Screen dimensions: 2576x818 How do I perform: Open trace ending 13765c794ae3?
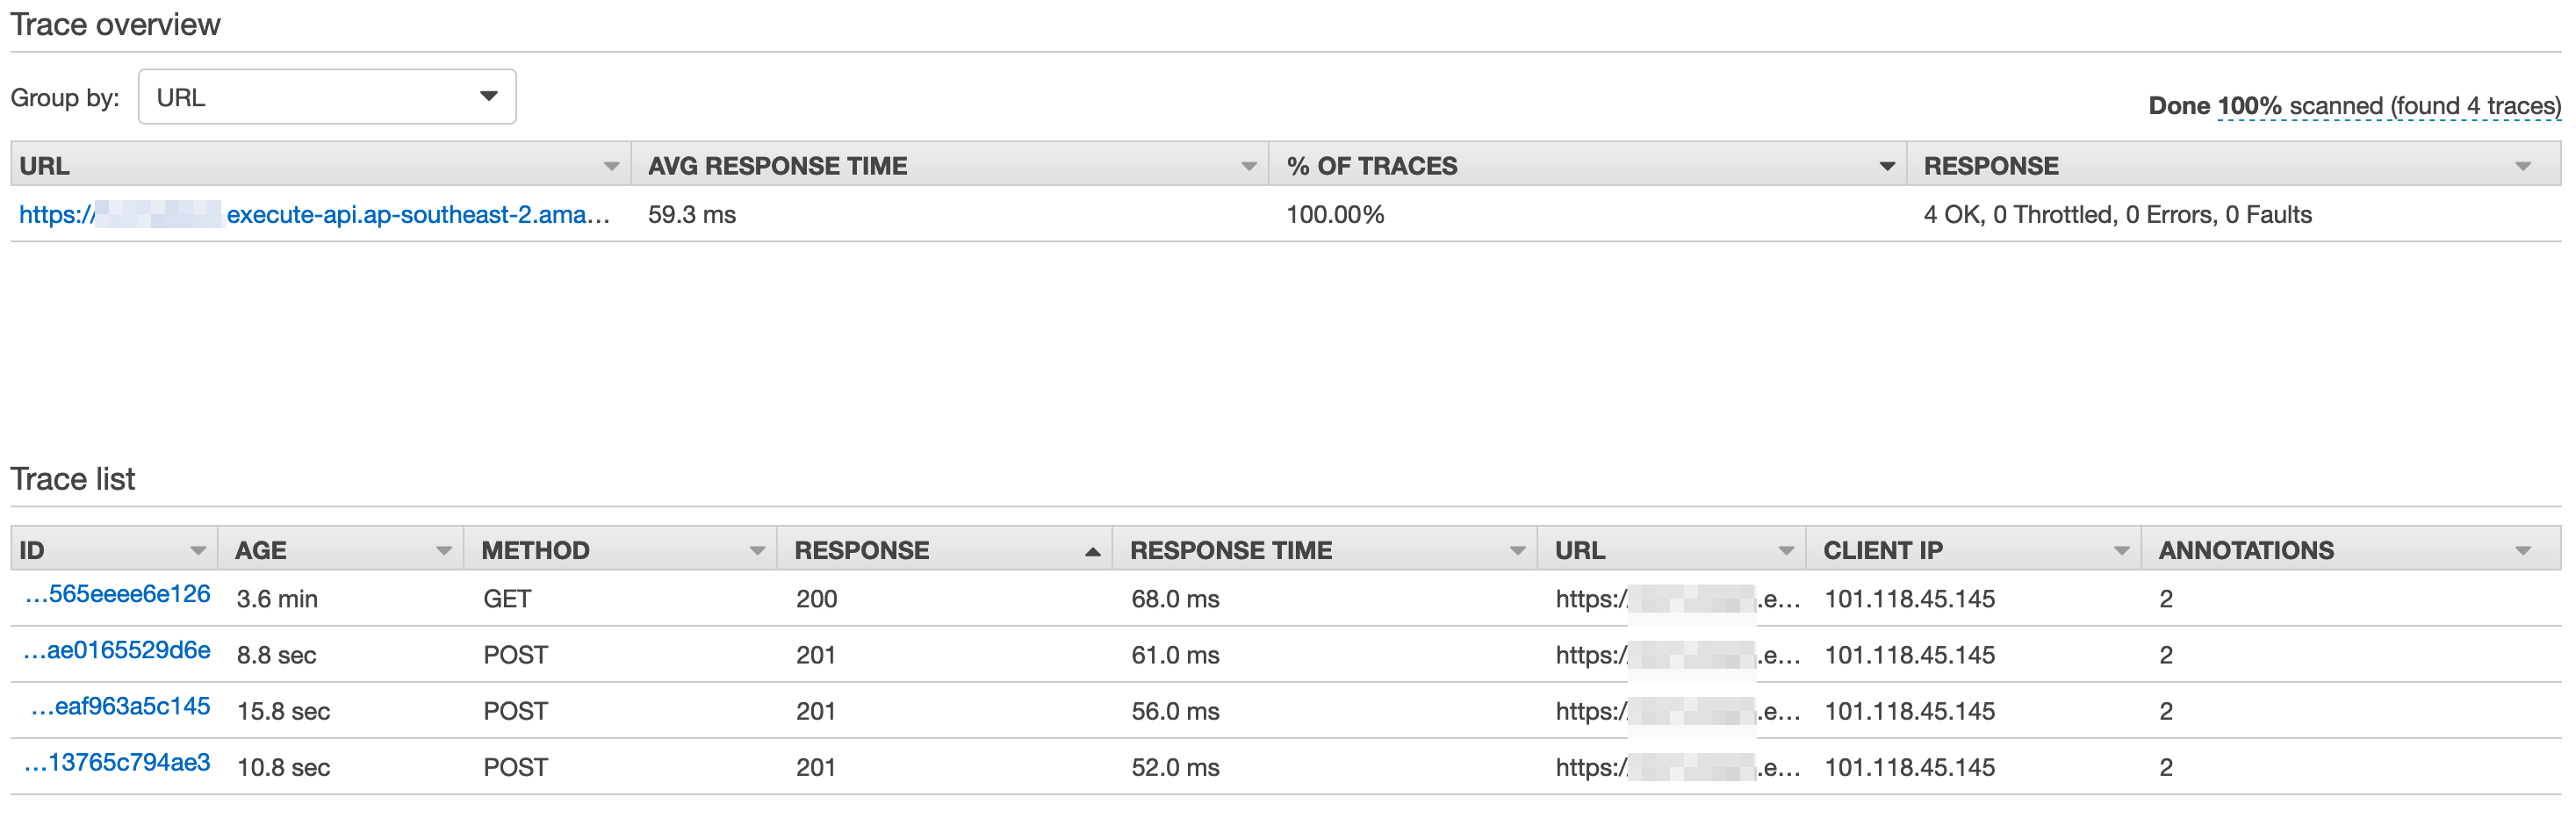coord(118,762)
